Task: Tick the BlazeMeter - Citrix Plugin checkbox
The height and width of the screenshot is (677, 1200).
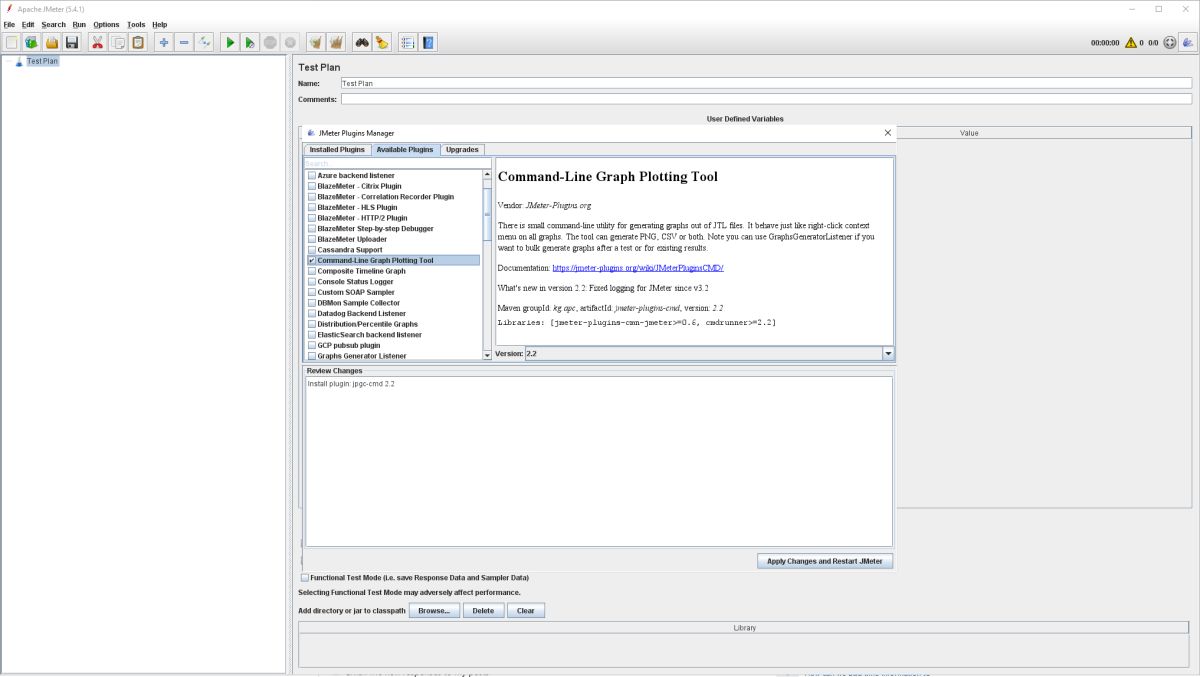Action: point(312,186)
